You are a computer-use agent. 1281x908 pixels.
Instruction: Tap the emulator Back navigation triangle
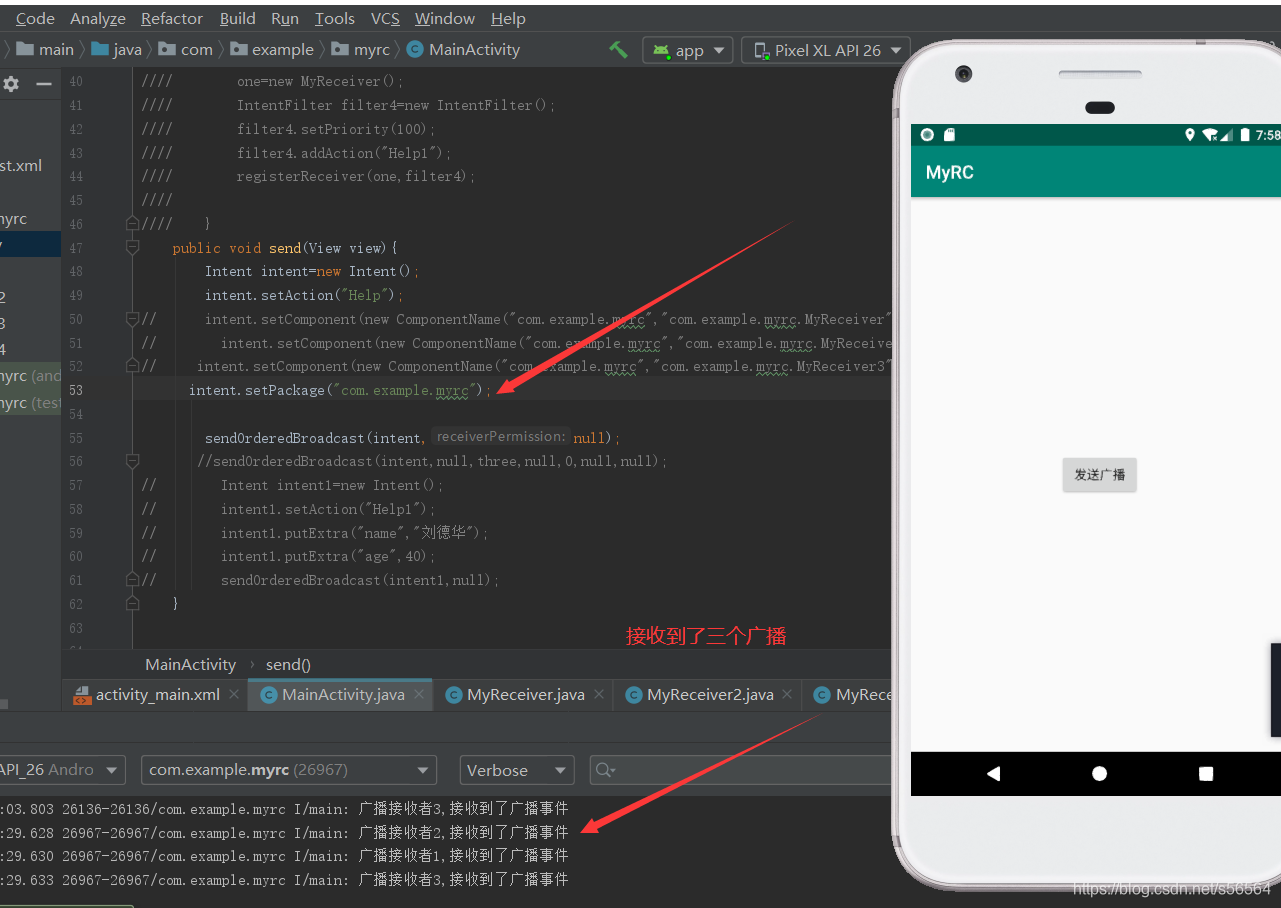coord(993,773)
